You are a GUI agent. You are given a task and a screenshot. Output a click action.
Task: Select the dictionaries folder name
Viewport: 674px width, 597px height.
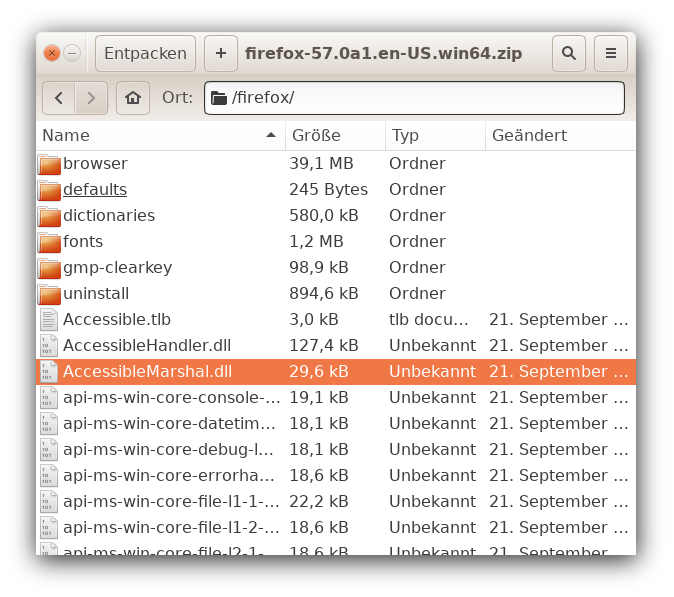[109, 216]
